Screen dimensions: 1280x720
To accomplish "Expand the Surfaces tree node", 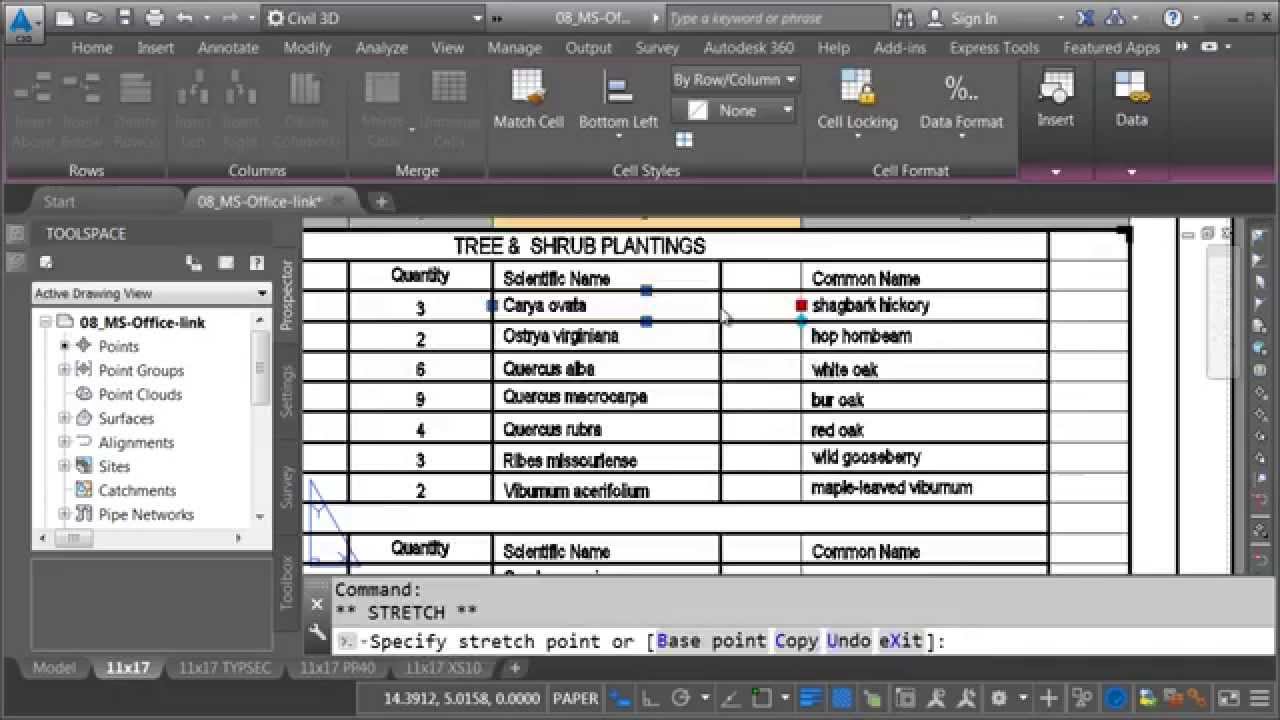I will (65, 418).
